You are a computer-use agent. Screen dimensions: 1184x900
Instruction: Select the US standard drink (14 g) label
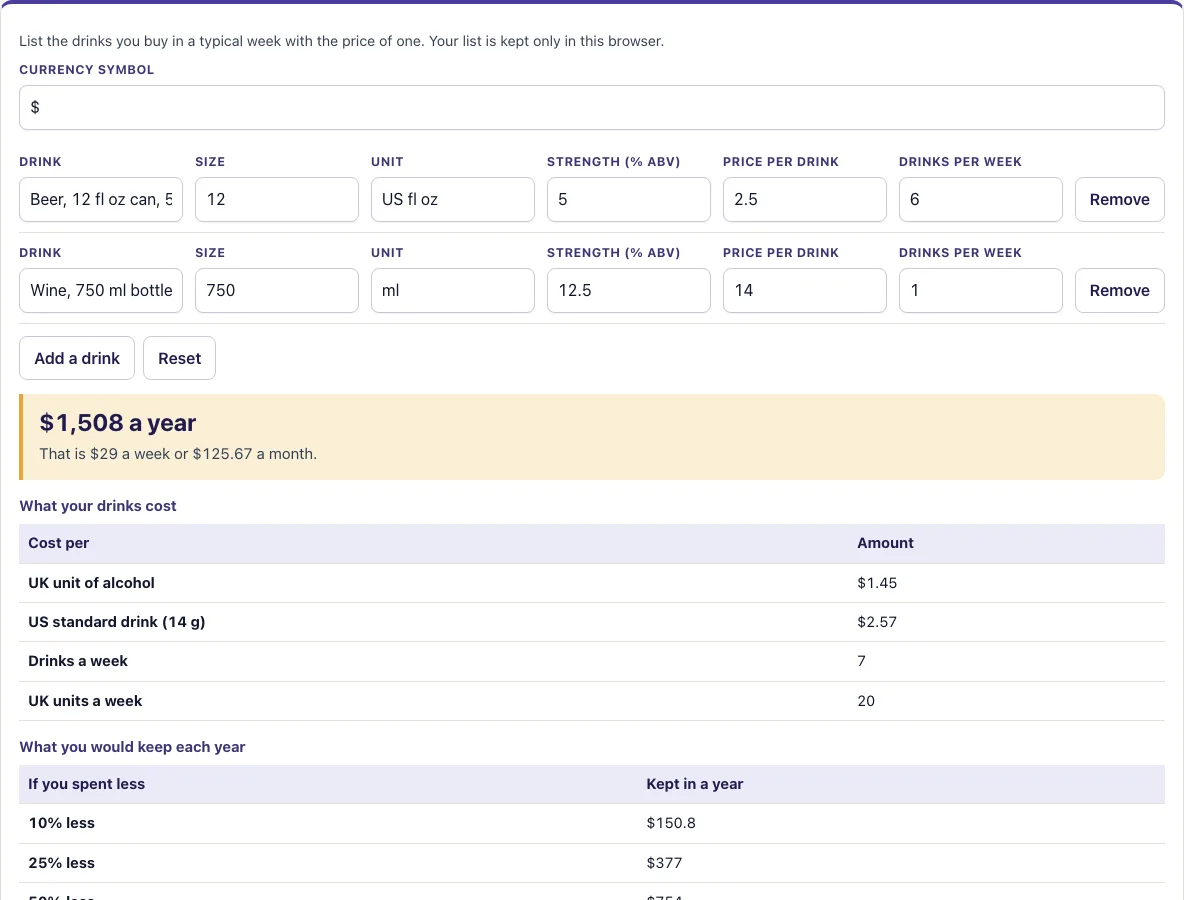[116, 622]
